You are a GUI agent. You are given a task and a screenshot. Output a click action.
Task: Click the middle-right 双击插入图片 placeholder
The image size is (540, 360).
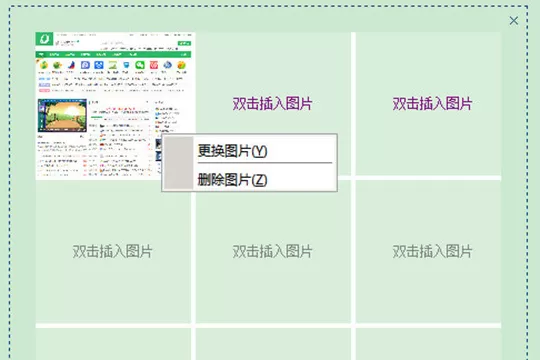[432, 251]
